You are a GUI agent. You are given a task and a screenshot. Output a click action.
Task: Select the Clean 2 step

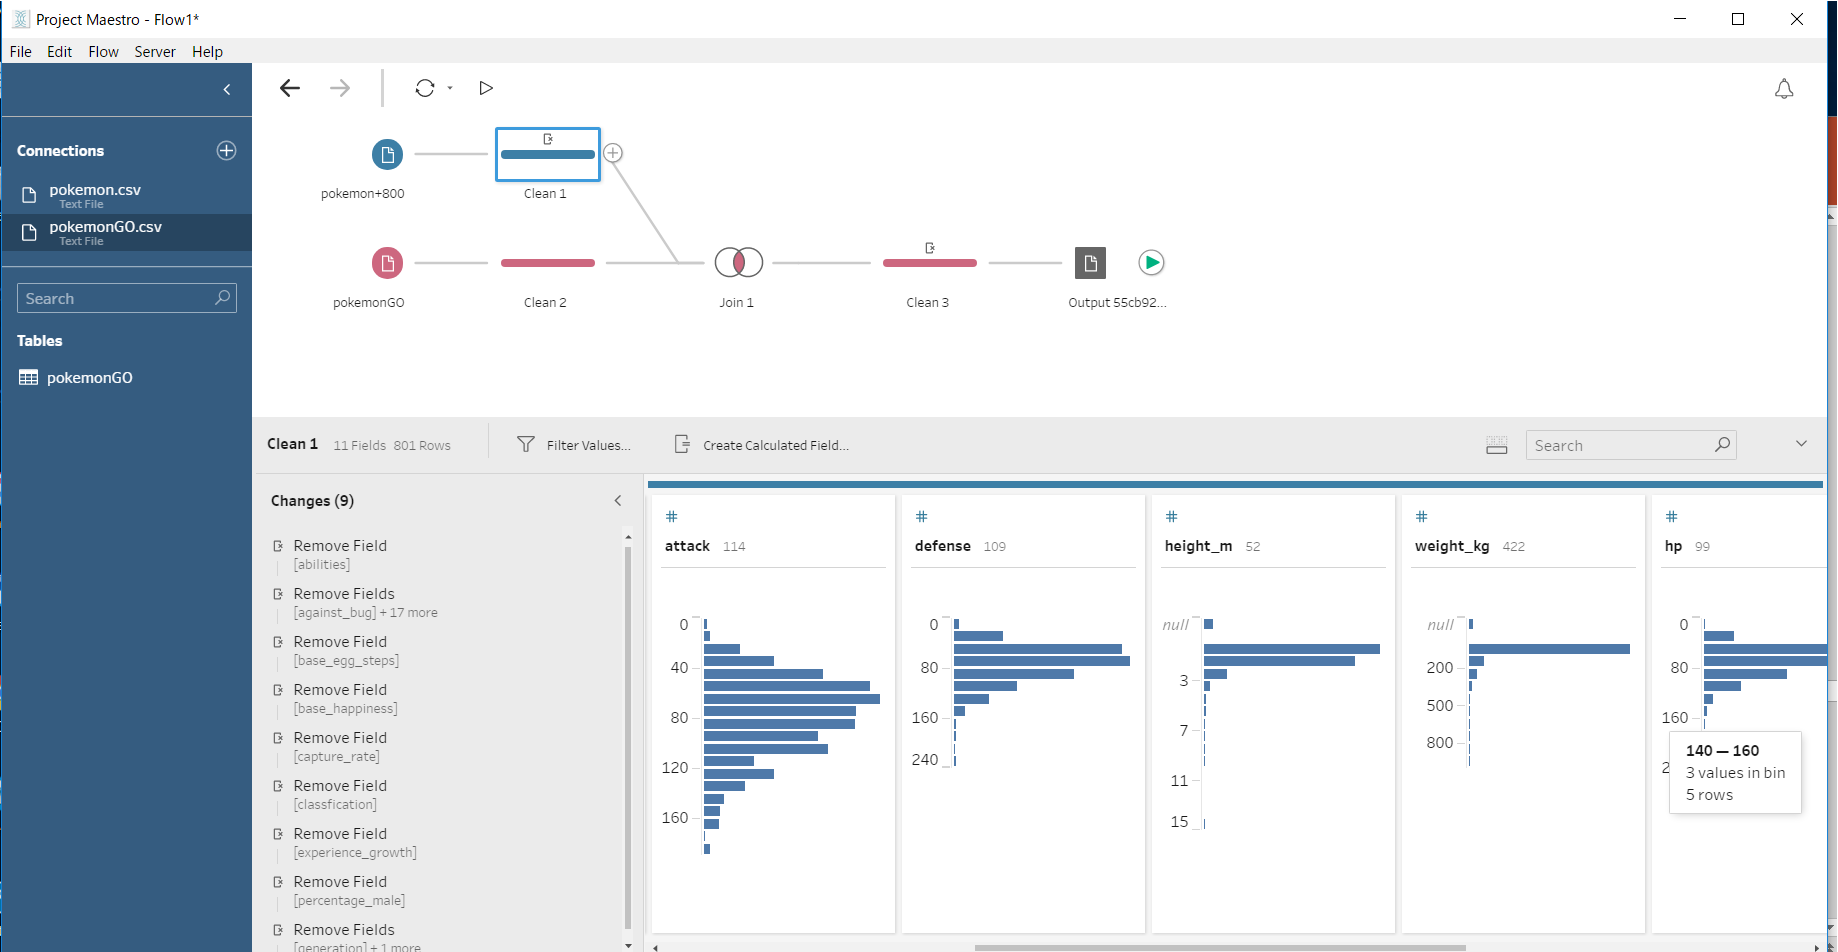click(x=548, y=263)
